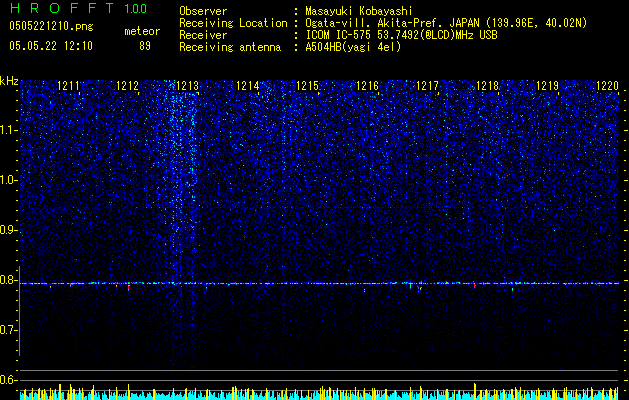The image size is (629, 400).
Task: Click the date stamp 05.05.22 12:10
Action: click(51, 46)
